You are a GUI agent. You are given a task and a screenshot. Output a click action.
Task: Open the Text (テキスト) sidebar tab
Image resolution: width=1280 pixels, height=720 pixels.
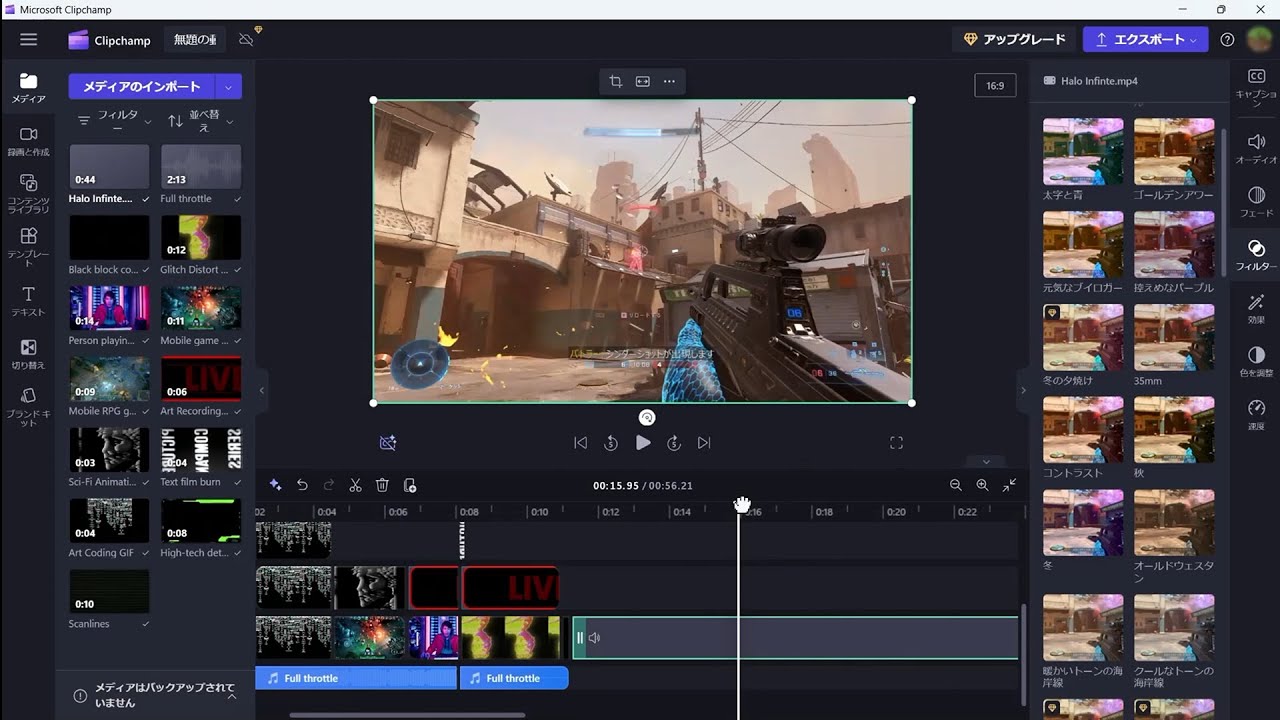28,301
